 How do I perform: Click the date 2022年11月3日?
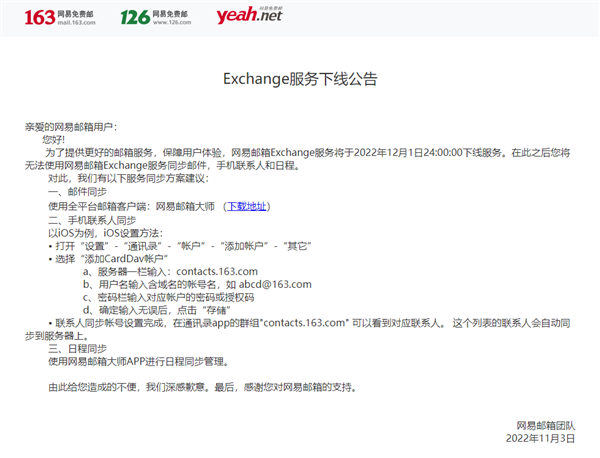[540, 438]
